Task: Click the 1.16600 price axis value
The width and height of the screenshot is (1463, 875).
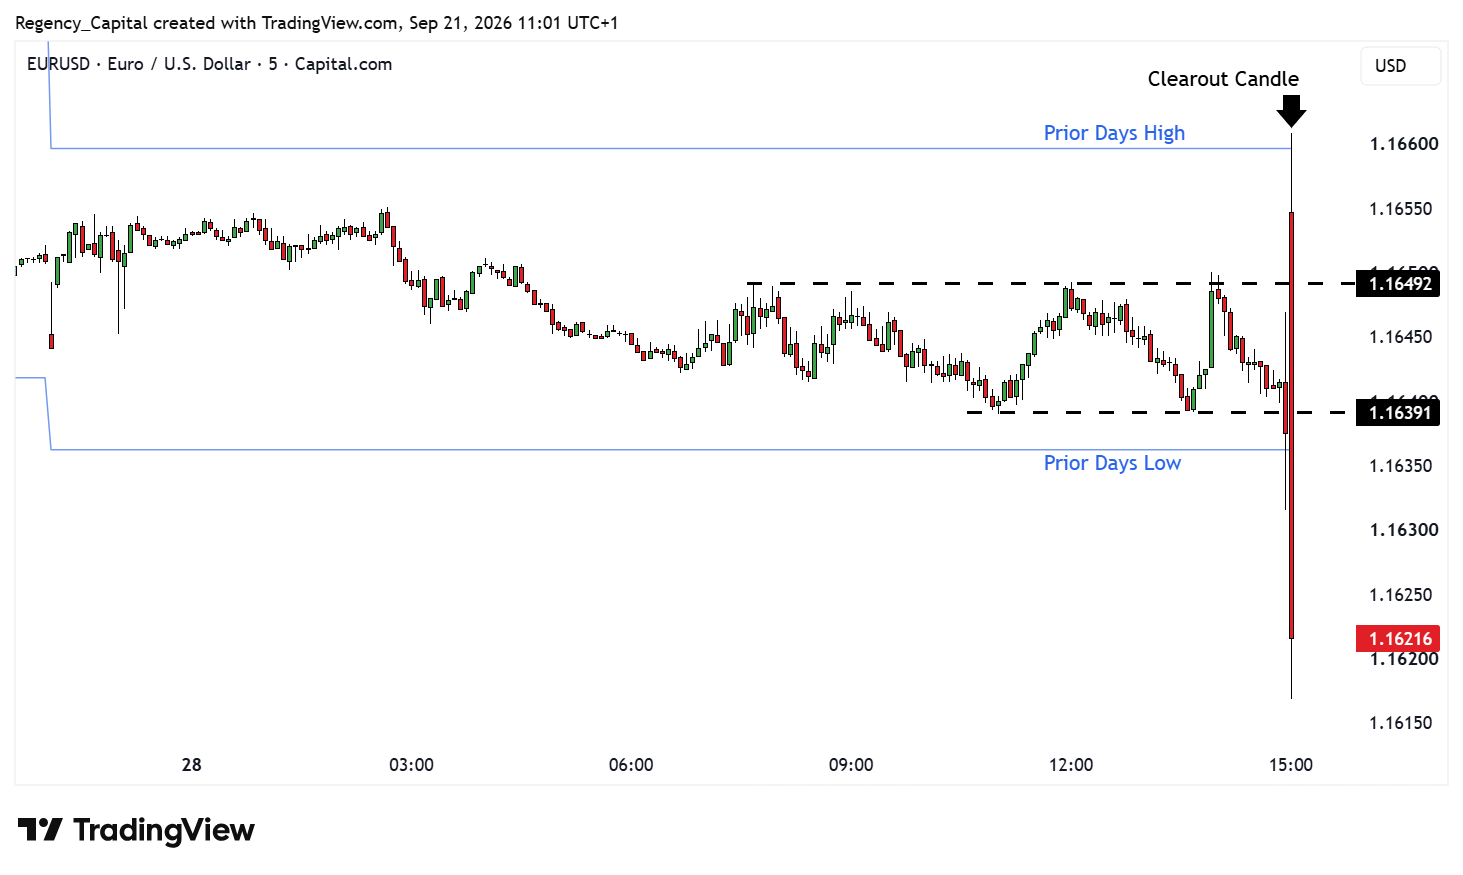Action: pos(1404,144)
